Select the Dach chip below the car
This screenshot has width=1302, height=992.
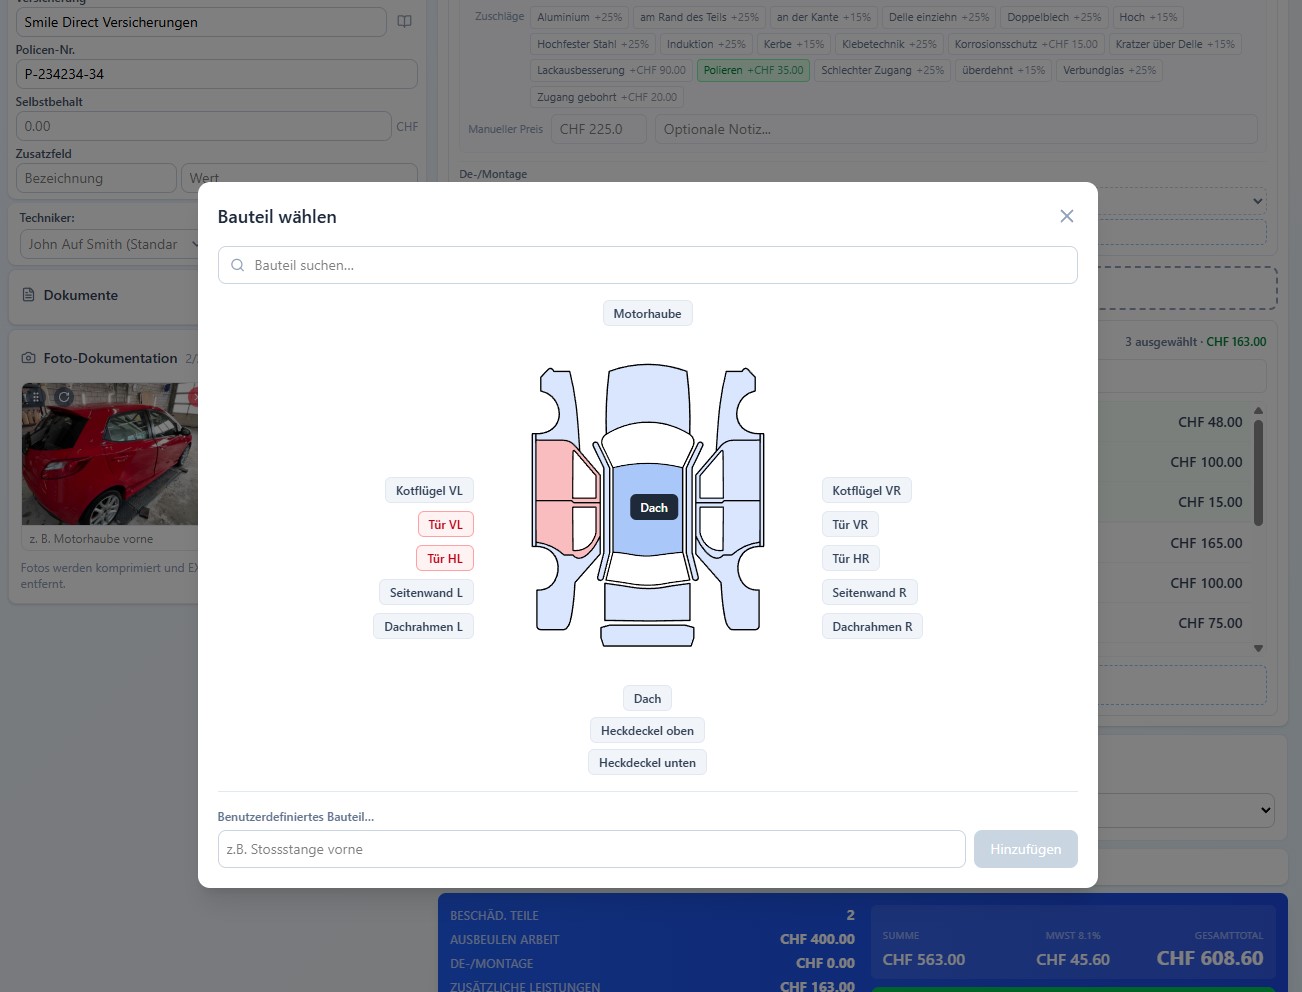pyautogui.click(x=647, y=699)
